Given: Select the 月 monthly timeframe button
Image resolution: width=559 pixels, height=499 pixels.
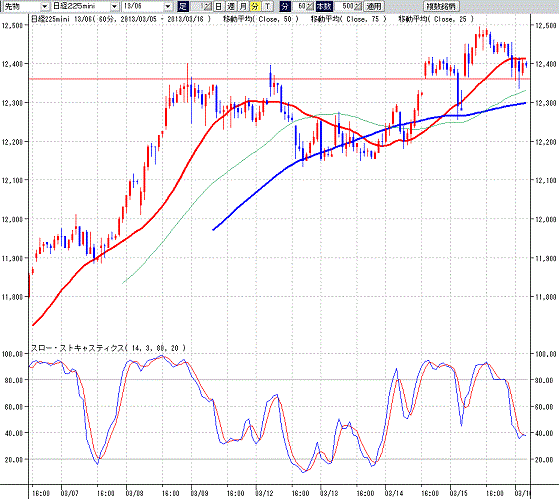Looking at the screenshot, I should [x=243, y=6].
